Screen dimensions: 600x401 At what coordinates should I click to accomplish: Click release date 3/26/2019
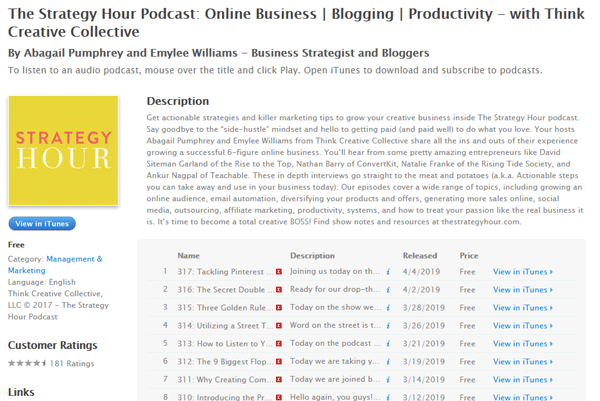pos(424,326)
